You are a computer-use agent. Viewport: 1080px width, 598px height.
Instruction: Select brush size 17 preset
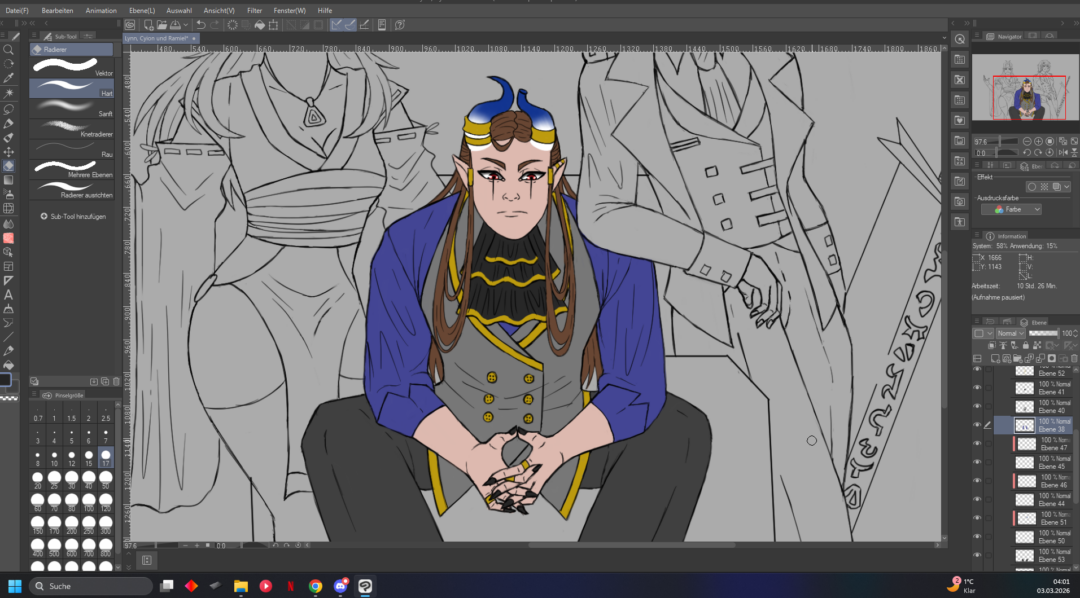106,458
